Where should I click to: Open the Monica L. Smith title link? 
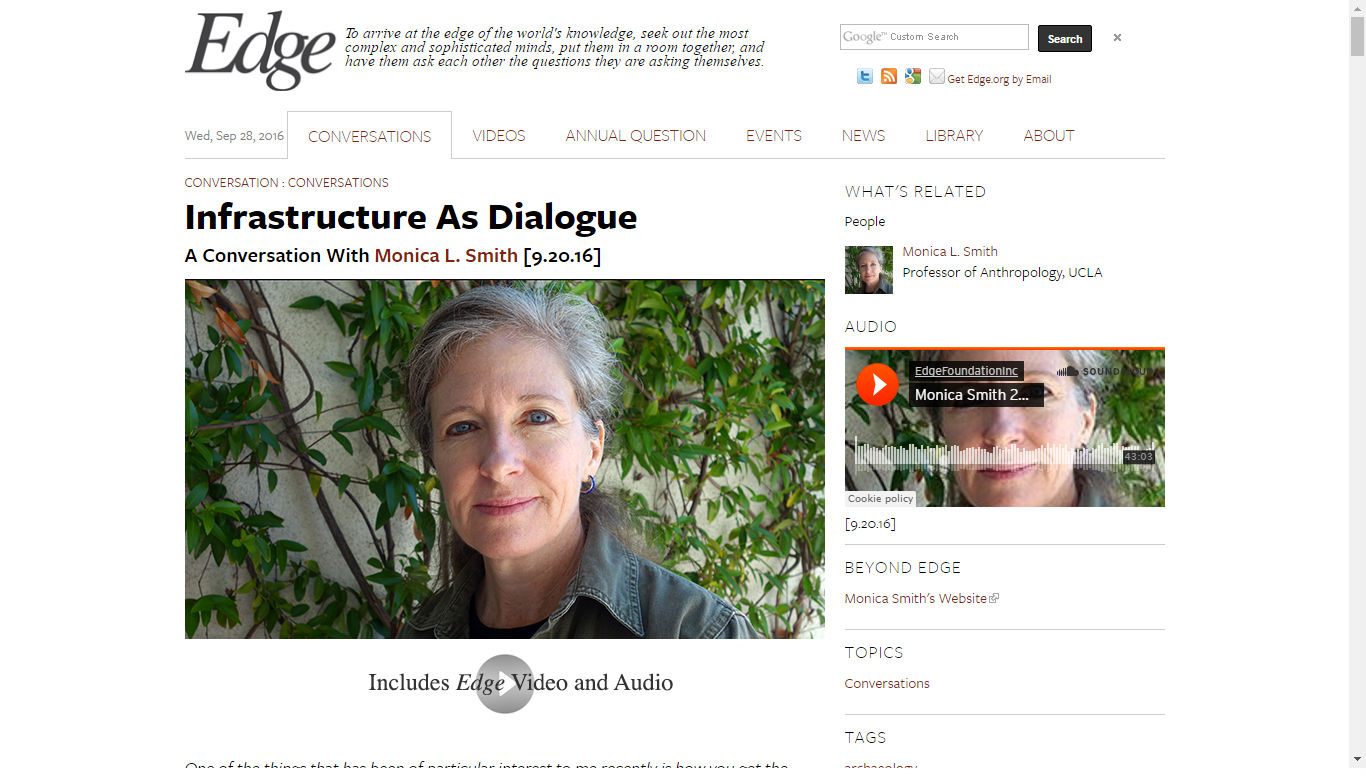[446, 256]
